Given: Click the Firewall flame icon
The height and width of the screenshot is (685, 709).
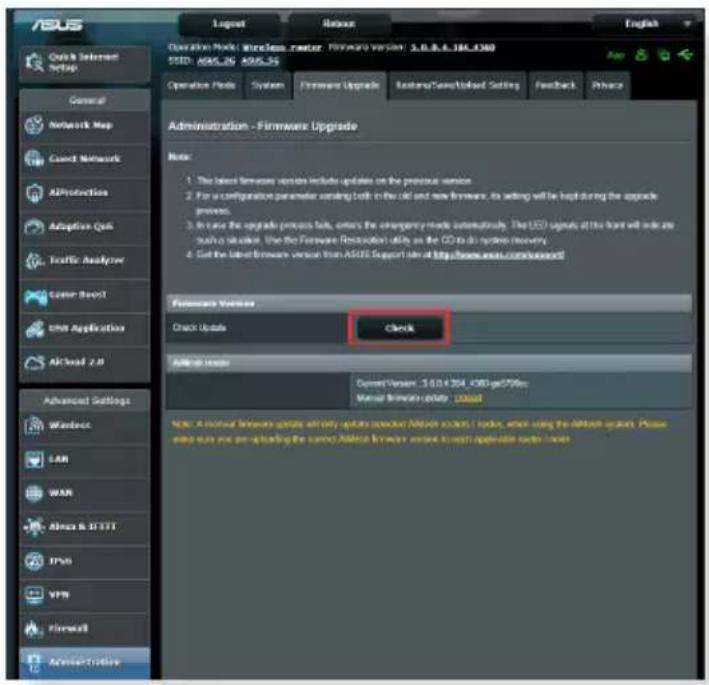Looking at the screenshot, I should coord(34,628).
